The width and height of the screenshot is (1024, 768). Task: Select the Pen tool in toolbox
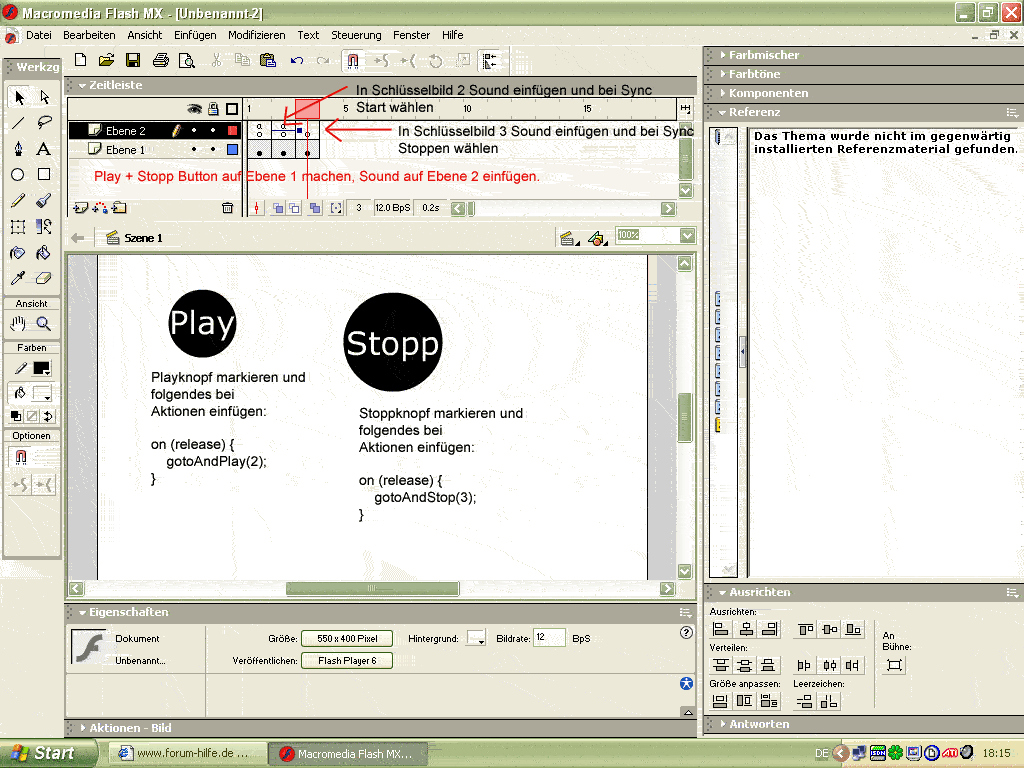18,149
